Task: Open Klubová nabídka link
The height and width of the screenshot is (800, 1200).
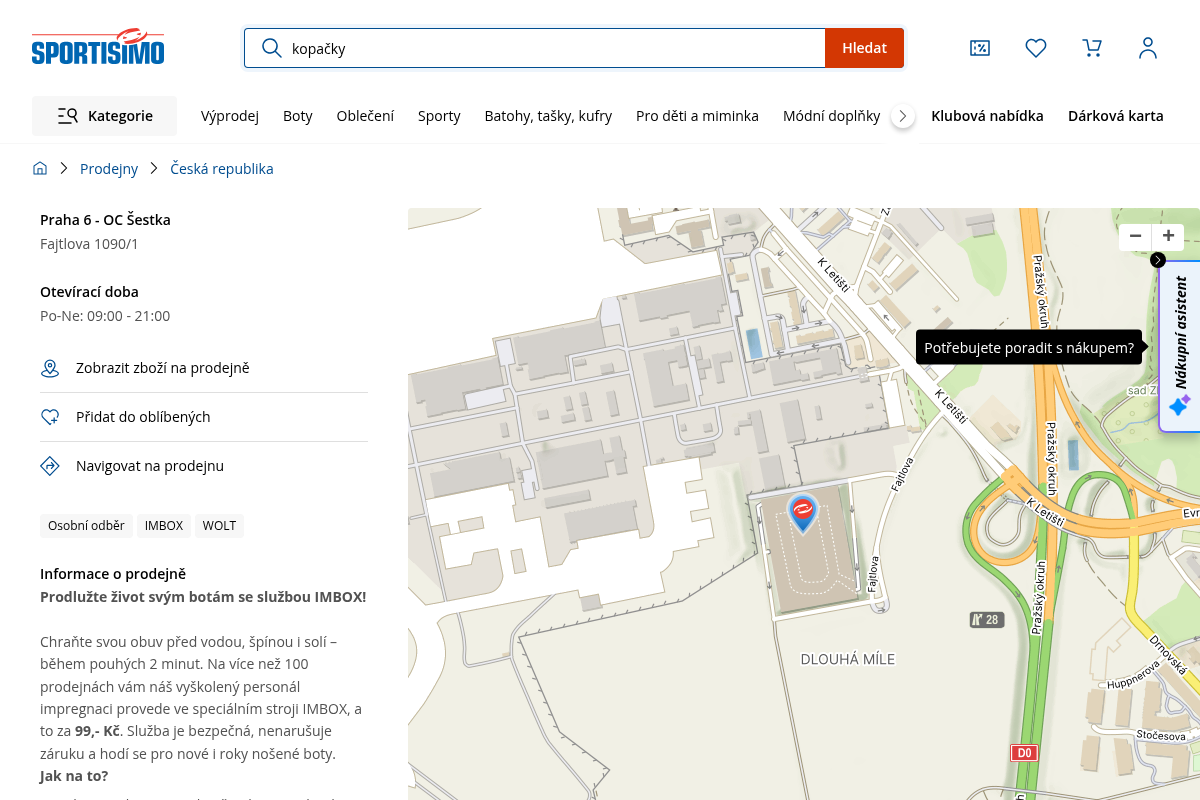Action: [987, 116]
